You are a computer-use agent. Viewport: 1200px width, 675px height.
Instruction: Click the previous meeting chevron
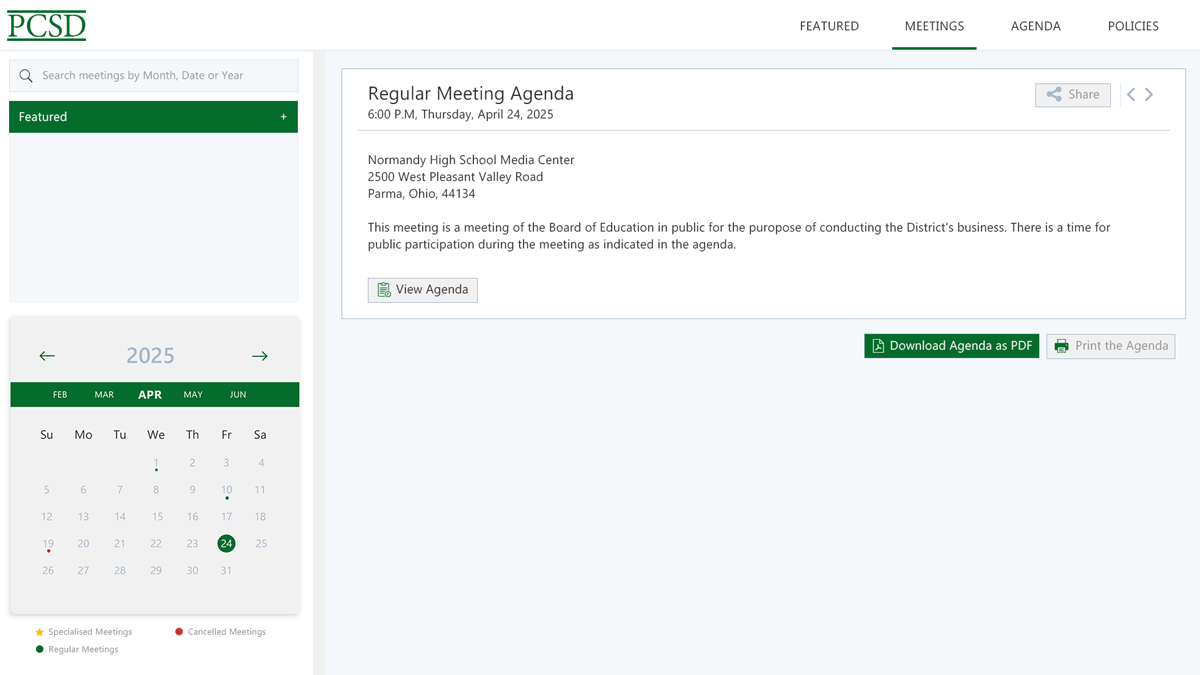pos(1131,94)
